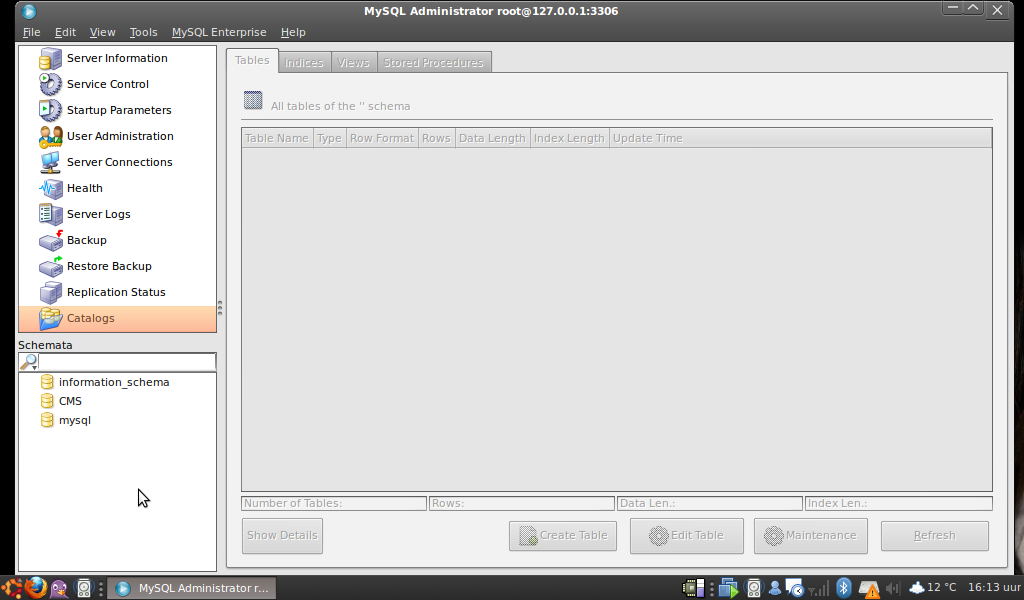Switch to the Stored Procedures tab
The image size is (1024, 600).
[x=434, y=63]
